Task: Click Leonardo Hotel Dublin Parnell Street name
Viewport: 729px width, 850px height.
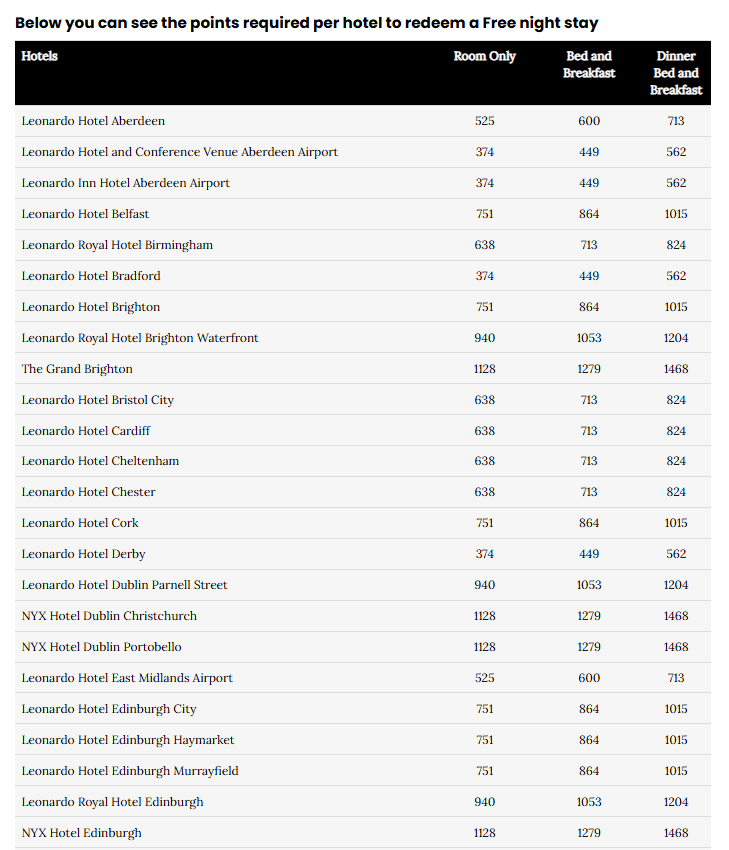Action: tap(124, 585)
